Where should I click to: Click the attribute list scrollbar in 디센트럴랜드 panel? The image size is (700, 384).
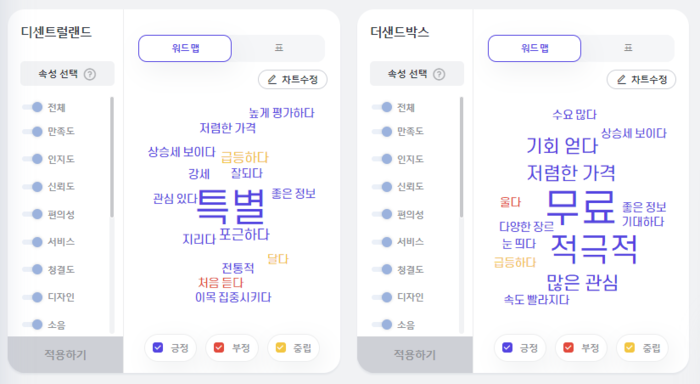coord(112,157)
